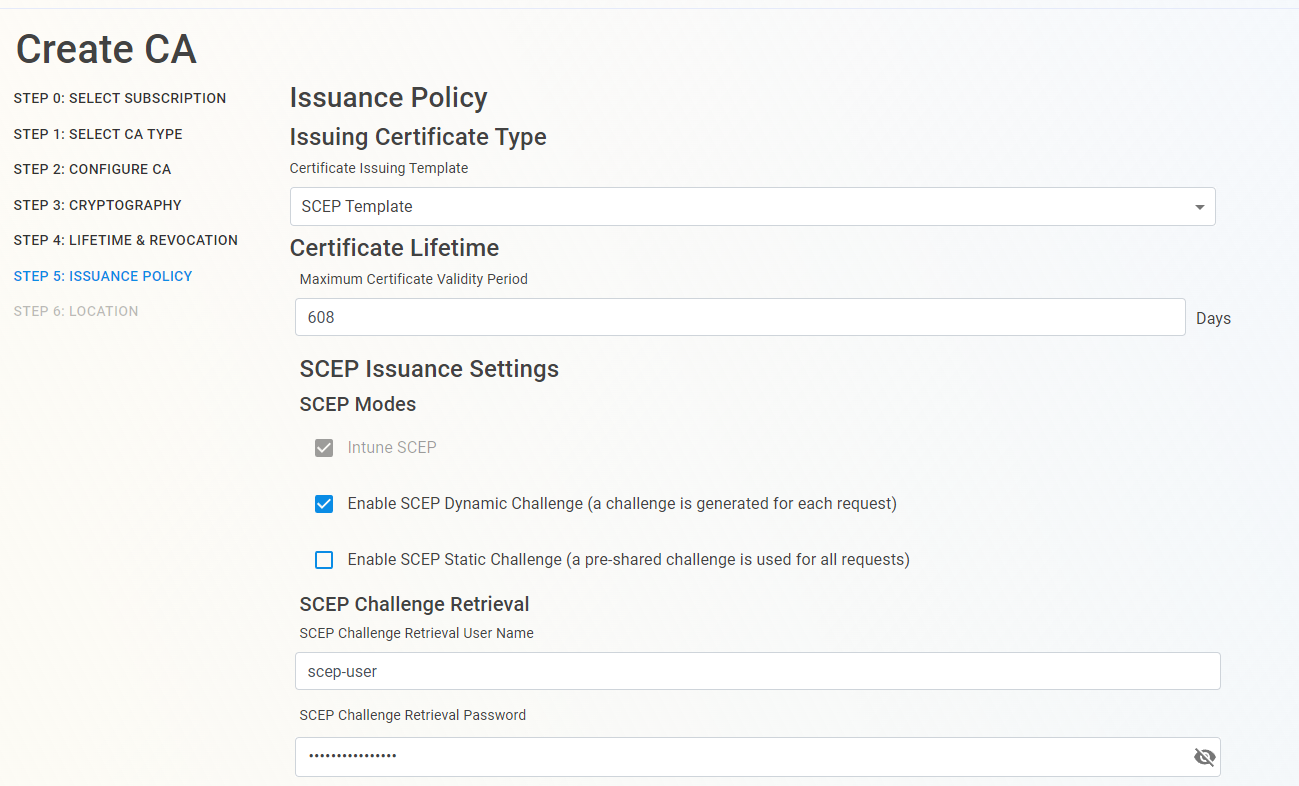The height and width of the screenshot is (786, 1299).
Task: Select Step 5: Issuance Policy
Action: tap(103, 276)
